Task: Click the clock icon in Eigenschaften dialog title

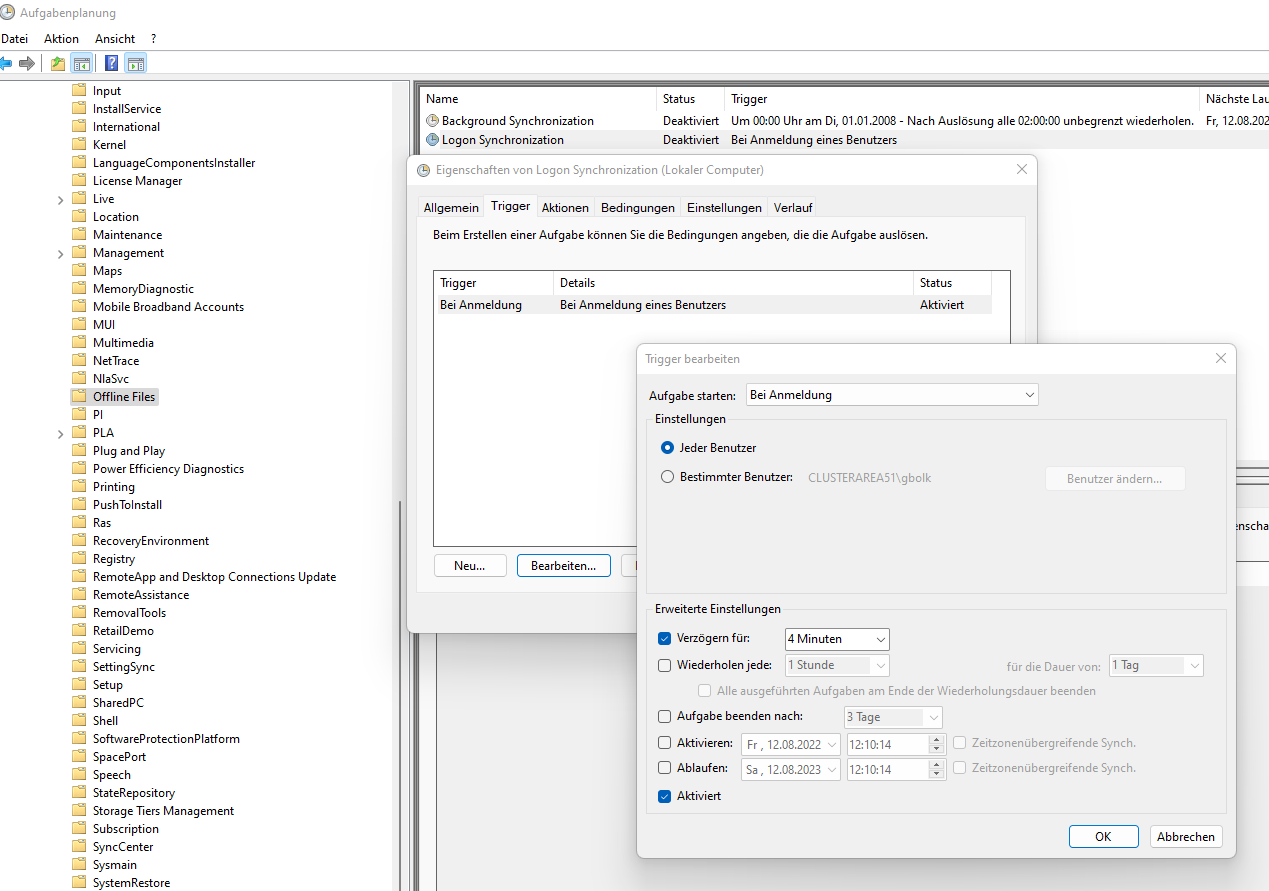Action: coord(424,170)
